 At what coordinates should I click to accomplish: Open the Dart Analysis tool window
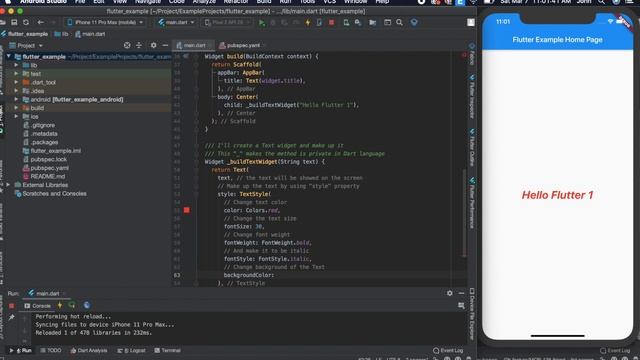coord(89,350)
